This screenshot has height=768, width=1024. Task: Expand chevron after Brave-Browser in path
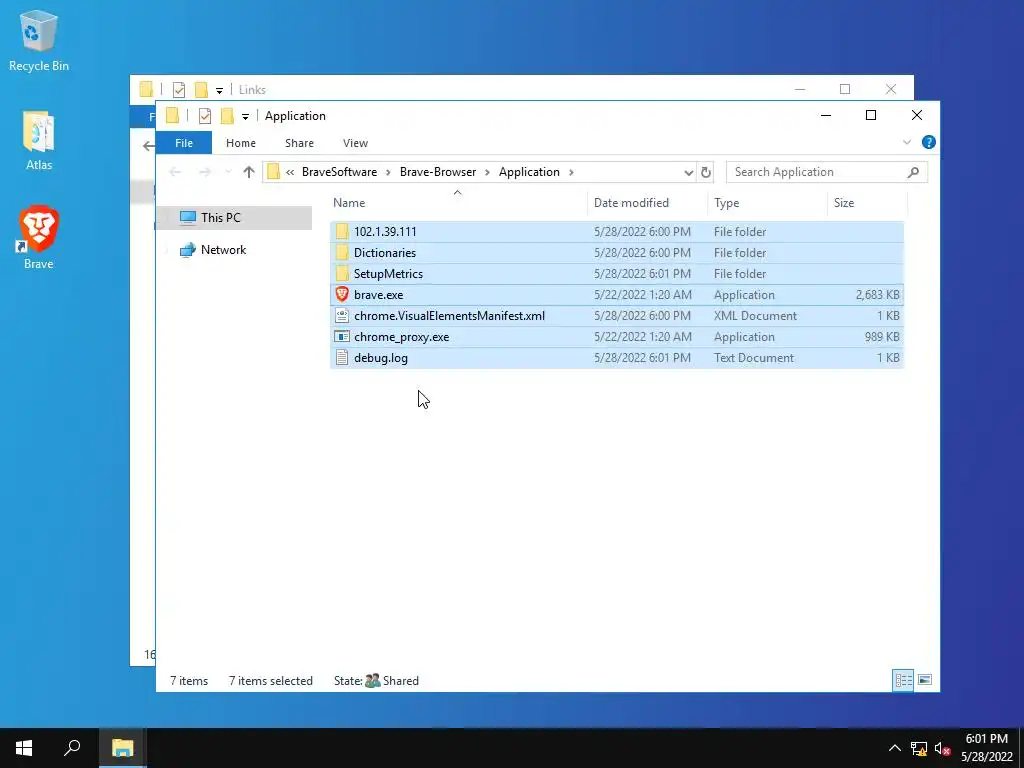coord(487,172)
